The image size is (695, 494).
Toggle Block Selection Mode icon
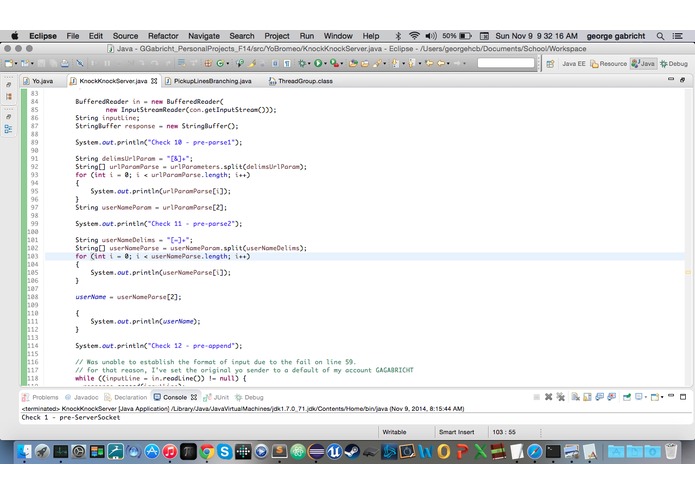pyautogui.click(x=275, y=63)
